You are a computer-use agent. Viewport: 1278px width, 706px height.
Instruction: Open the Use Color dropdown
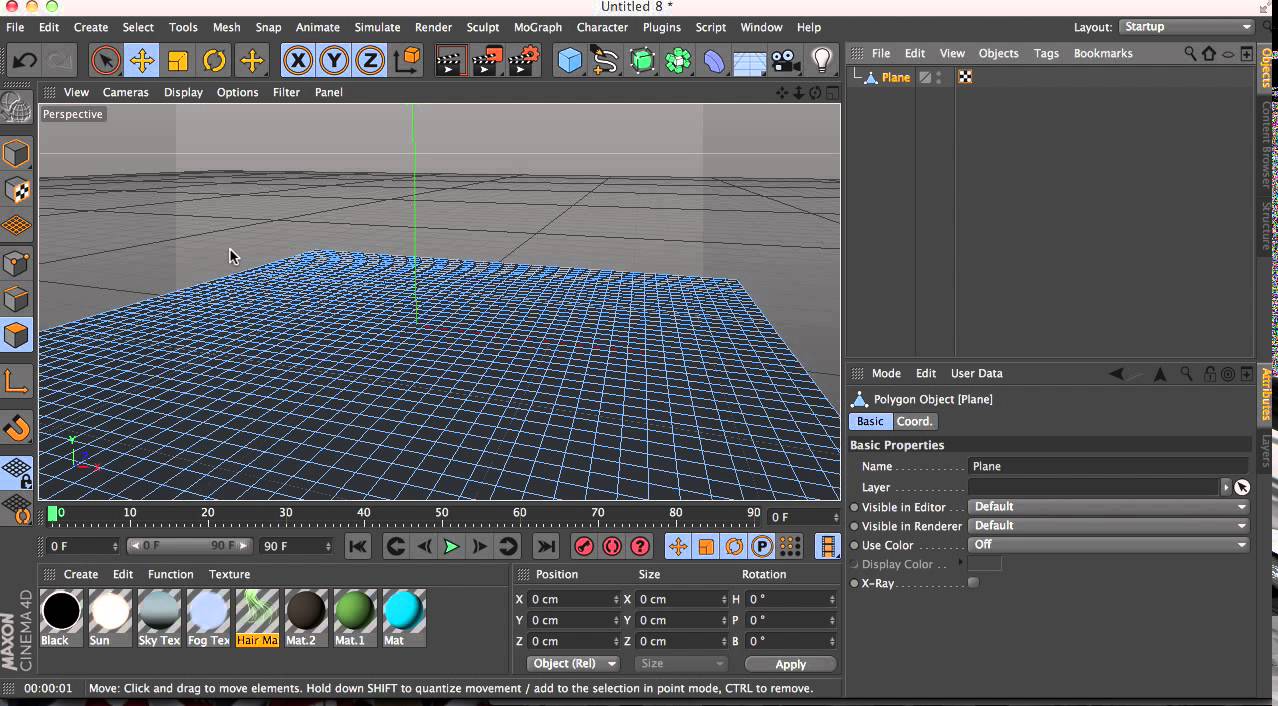[1109, 545]
